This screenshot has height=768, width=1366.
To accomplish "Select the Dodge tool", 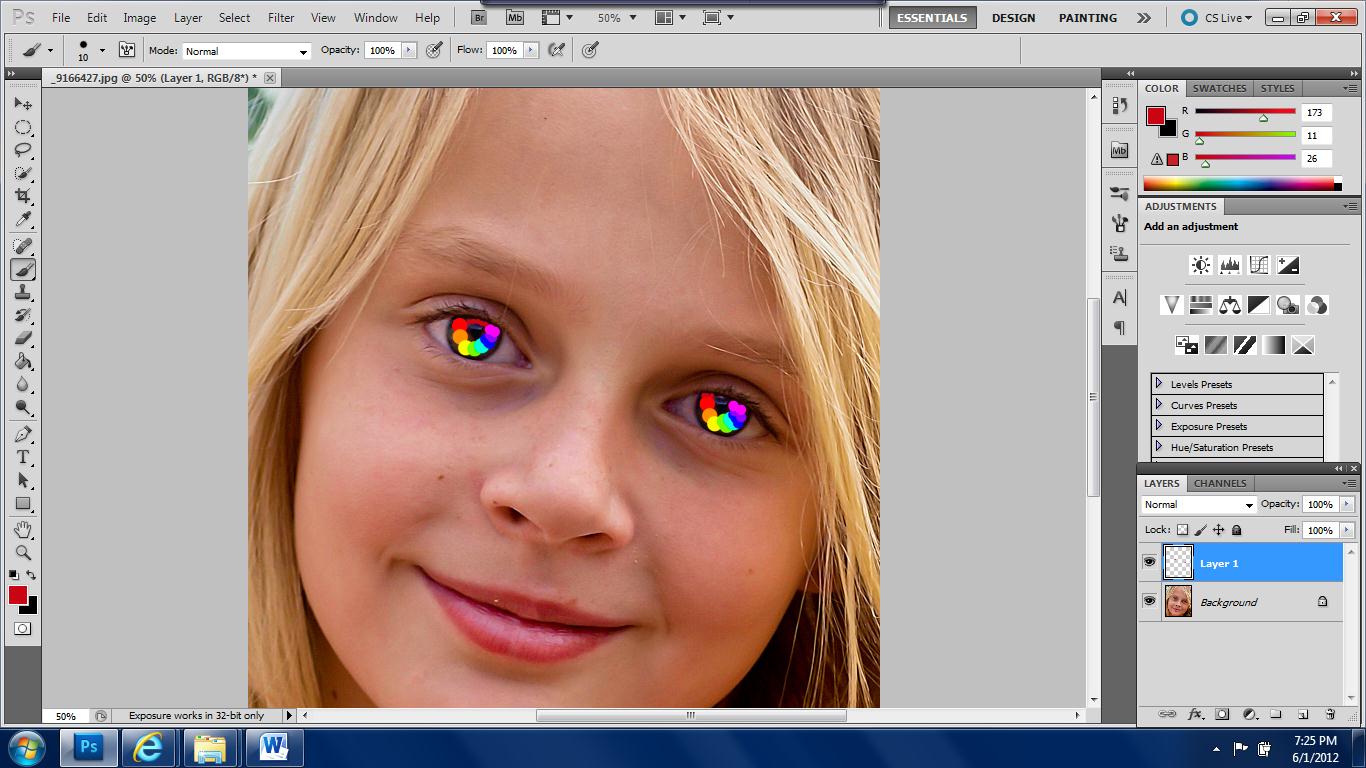I will [x=23, y=407].
